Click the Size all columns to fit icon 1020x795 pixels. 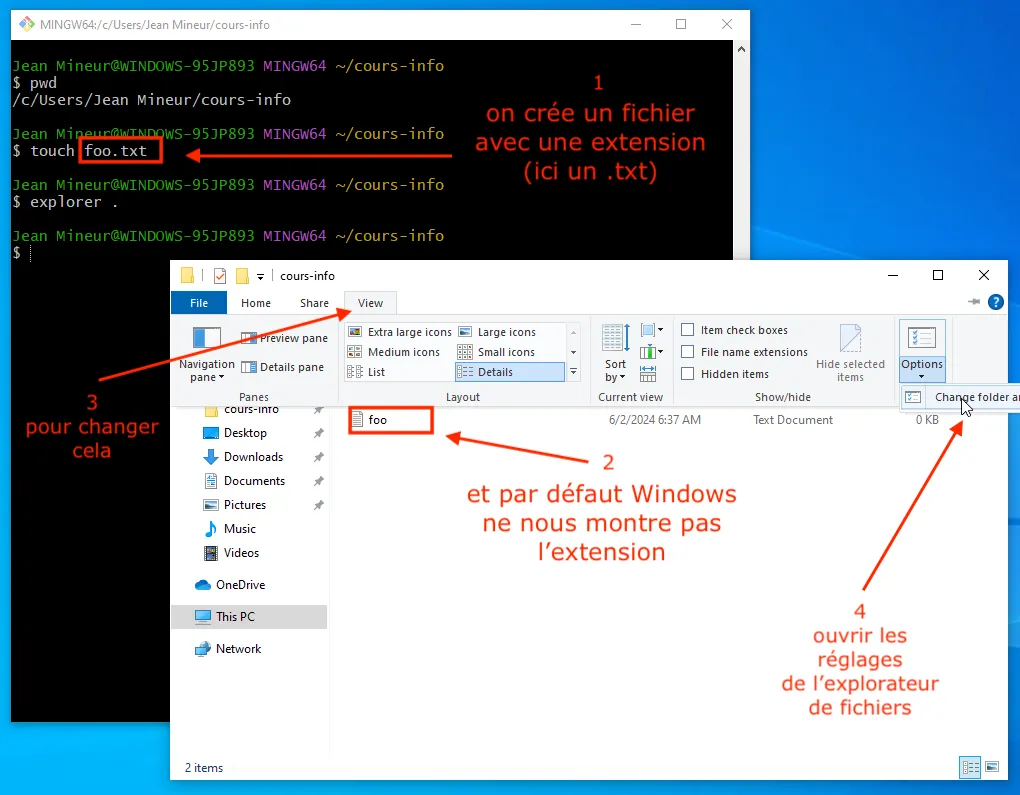[648, 373]
